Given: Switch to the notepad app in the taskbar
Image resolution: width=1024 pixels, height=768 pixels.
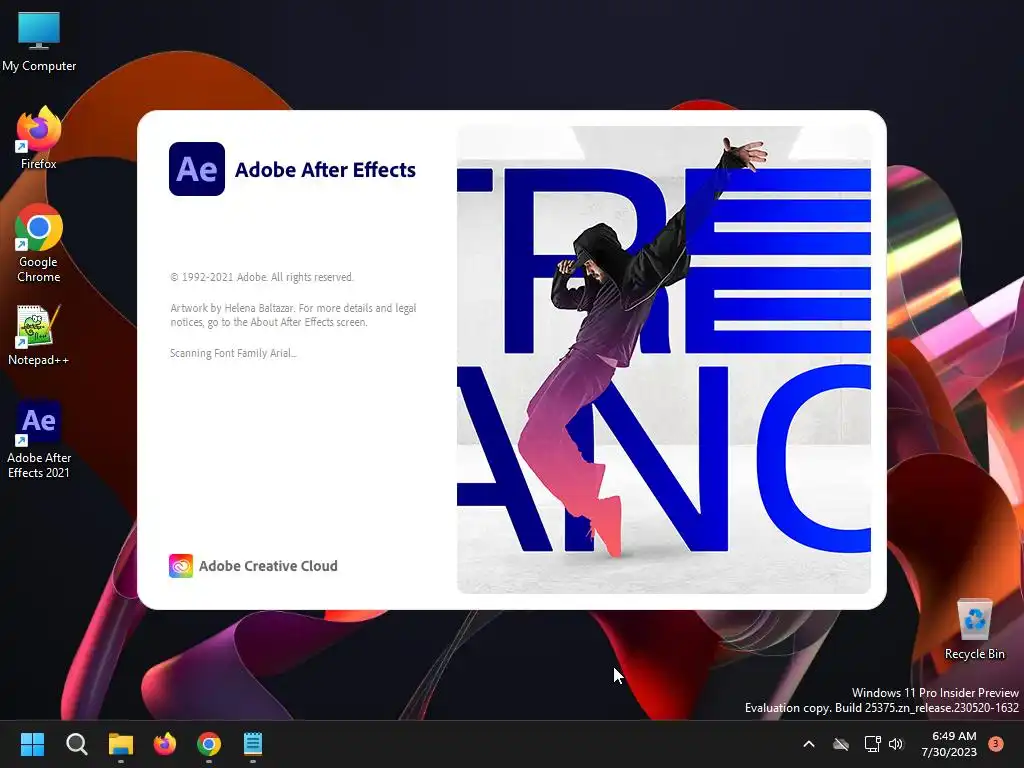Looking at the screenshot, I should pyautogui.click(x=253, y=744).
